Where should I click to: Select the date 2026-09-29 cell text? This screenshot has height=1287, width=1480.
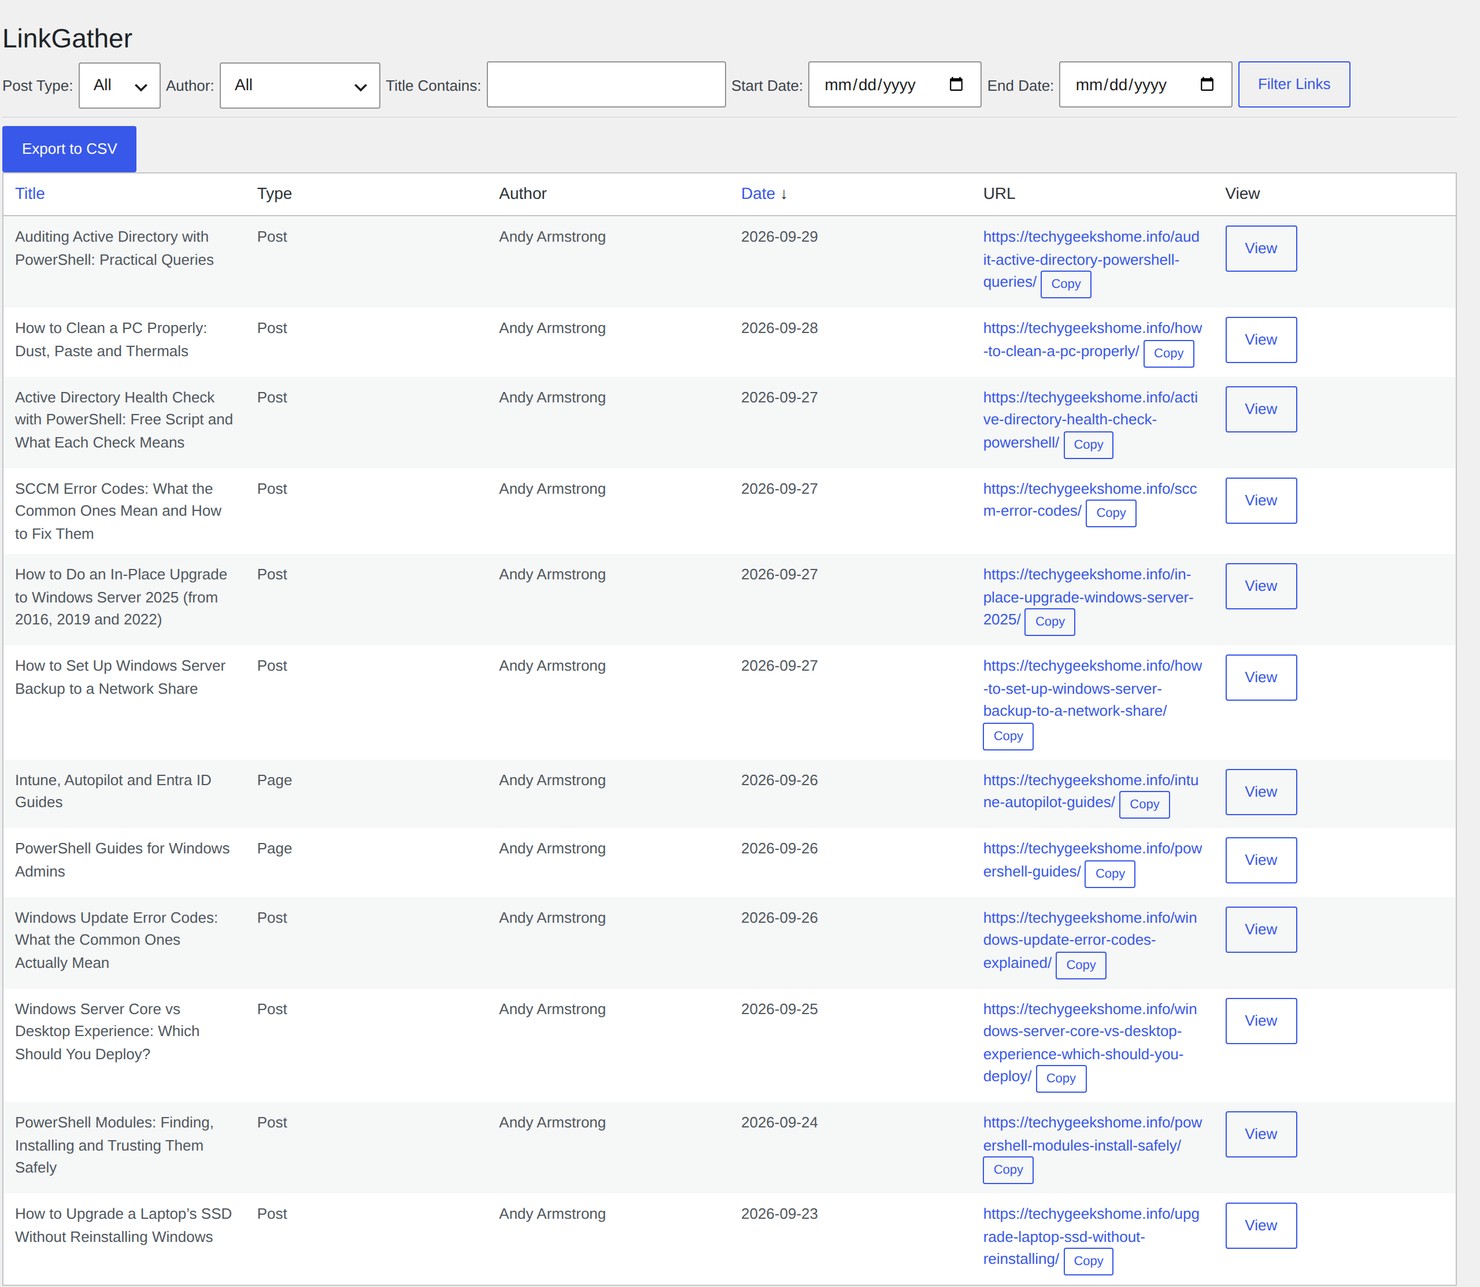pos(779,237)
